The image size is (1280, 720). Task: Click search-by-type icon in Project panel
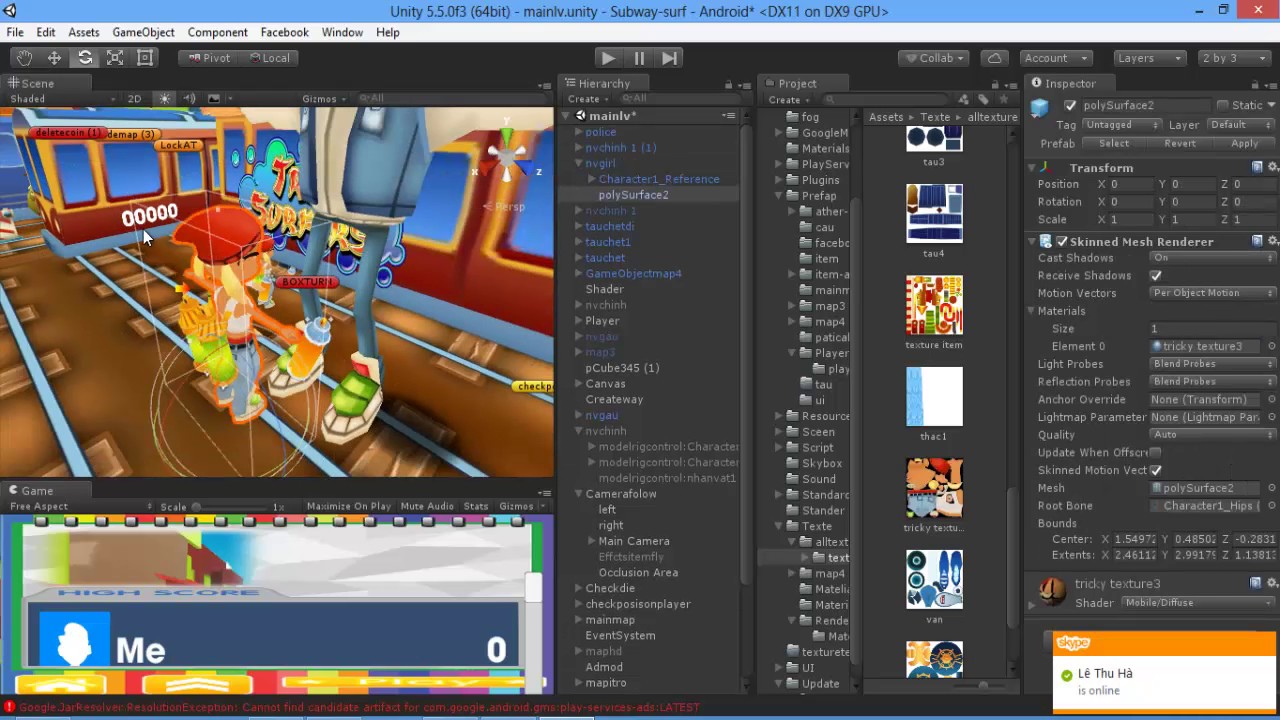pos(964,100)
